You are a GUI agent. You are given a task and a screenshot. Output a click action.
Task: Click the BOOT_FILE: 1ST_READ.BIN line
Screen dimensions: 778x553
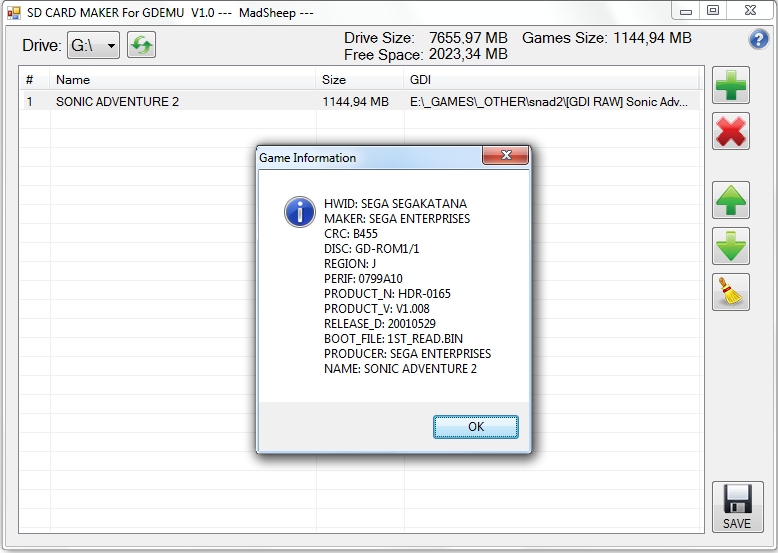(393, 339)
